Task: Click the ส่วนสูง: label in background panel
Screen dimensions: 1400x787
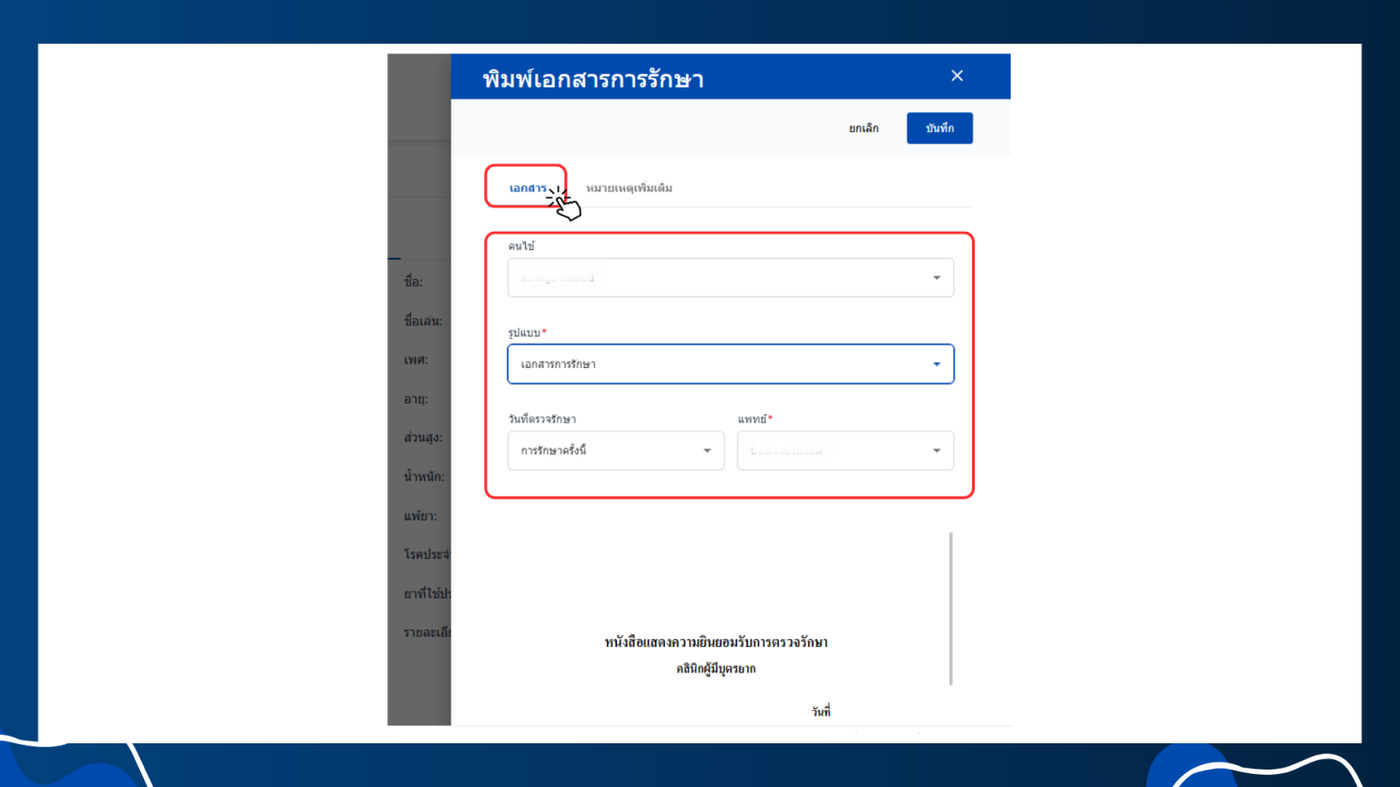Action: click(x=423, y=437)
